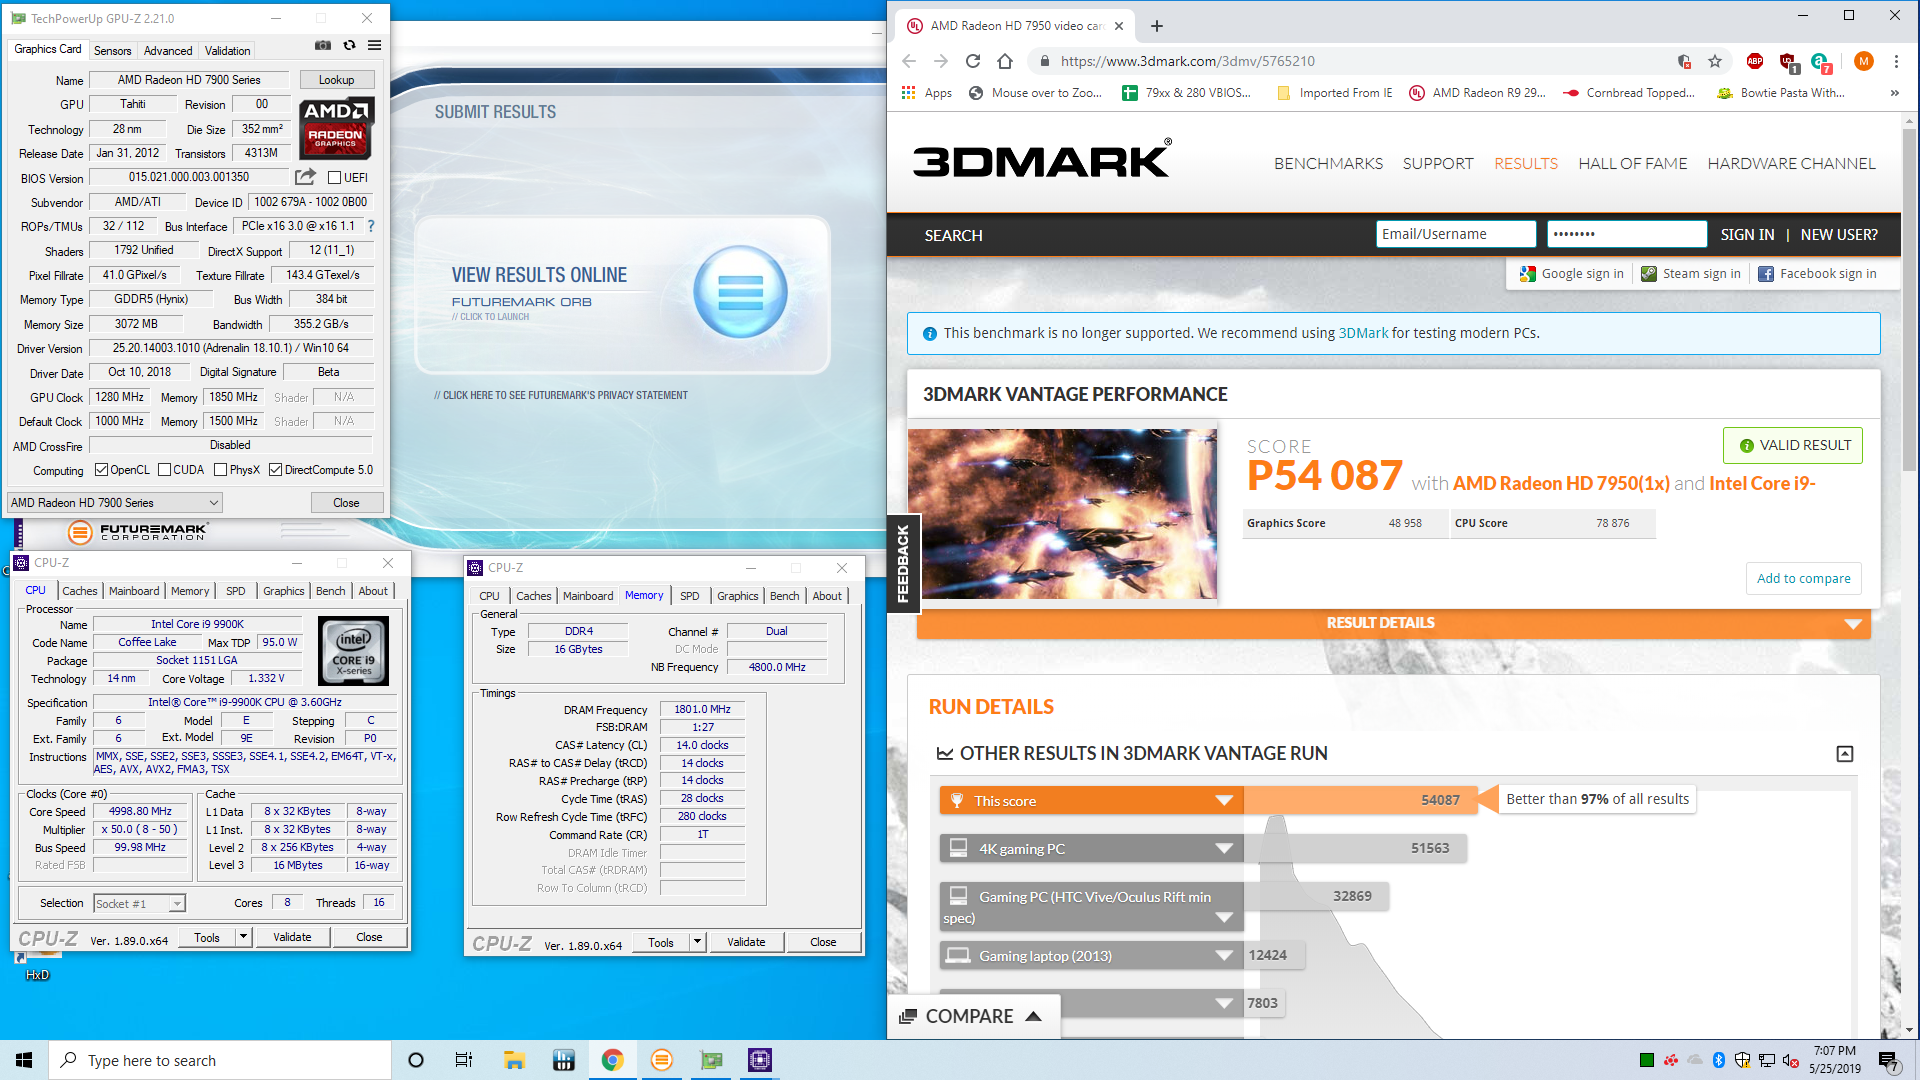Viewport: 1920px width, 1080px height.
Task: Click the blue Futuremark ORB launch orb
Action: [740, 293]
